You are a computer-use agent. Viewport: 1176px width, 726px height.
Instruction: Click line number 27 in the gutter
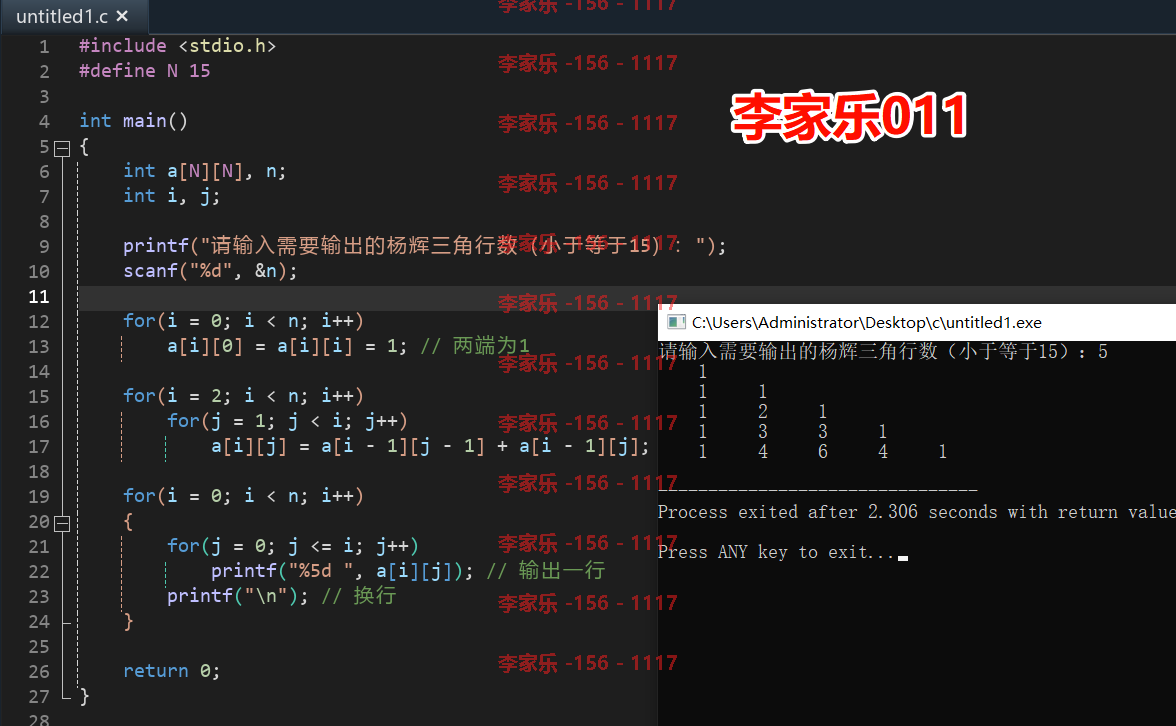[x=39, y=697]
